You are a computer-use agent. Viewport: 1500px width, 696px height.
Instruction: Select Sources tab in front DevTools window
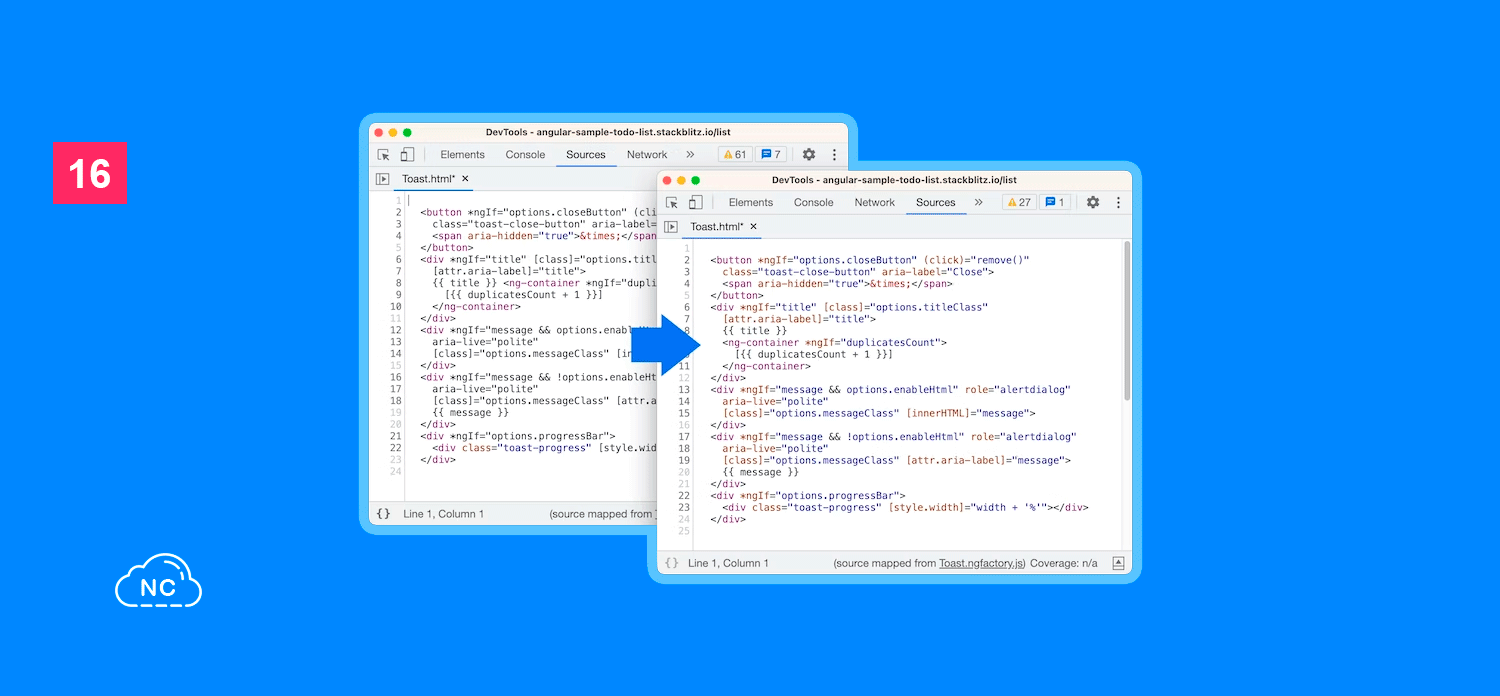936,202
